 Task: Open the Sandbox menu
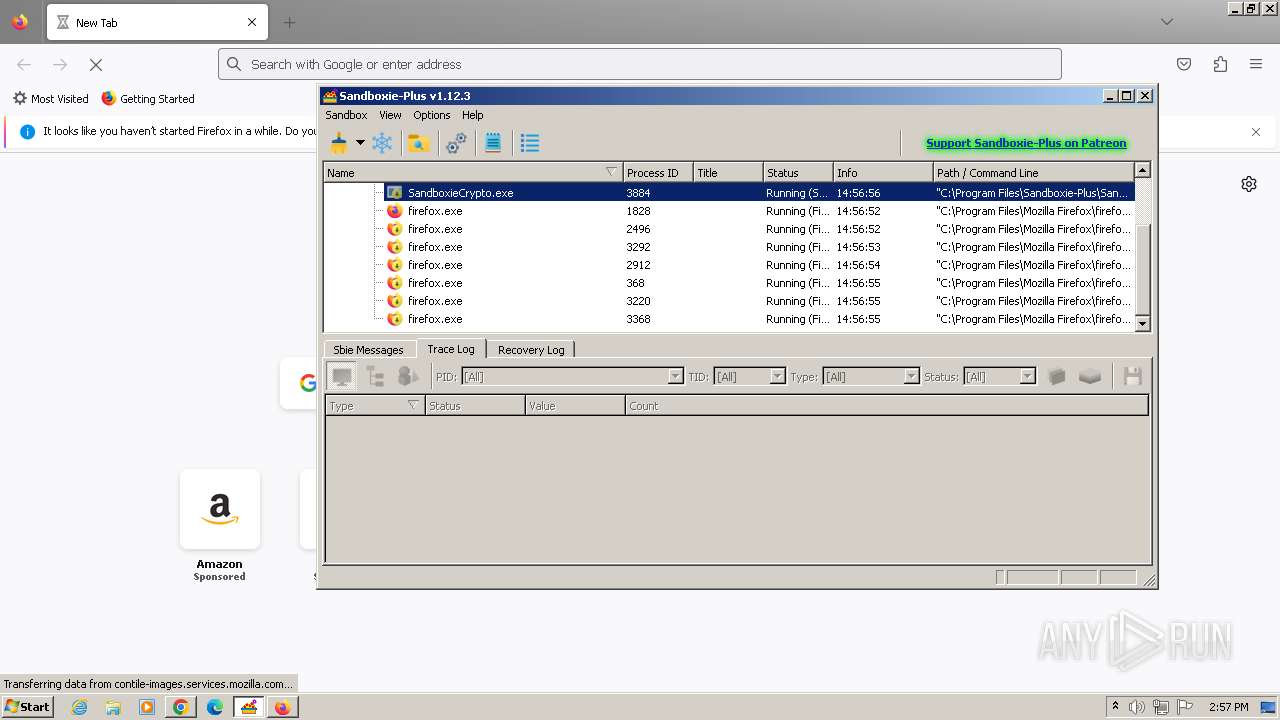(346, 115)
